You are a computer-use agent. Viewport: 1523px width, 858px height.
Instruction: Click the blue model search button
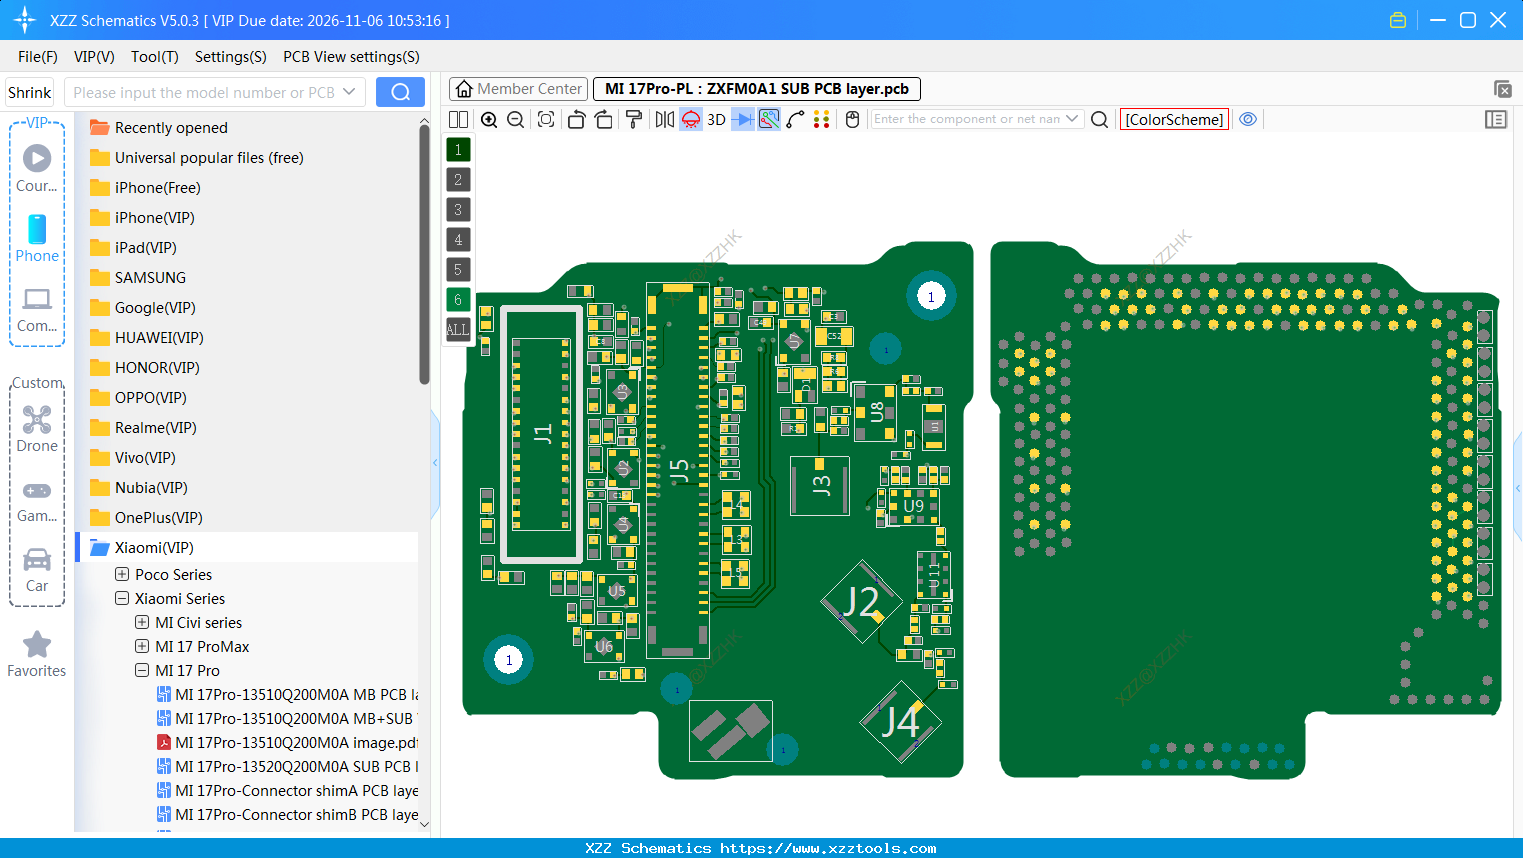[x=400, y=92]
